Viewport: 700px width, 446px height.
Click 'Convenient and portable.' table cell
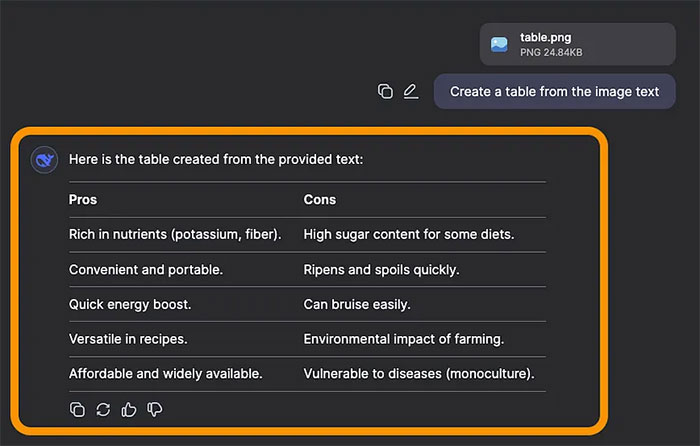click(x=146, y=269)
